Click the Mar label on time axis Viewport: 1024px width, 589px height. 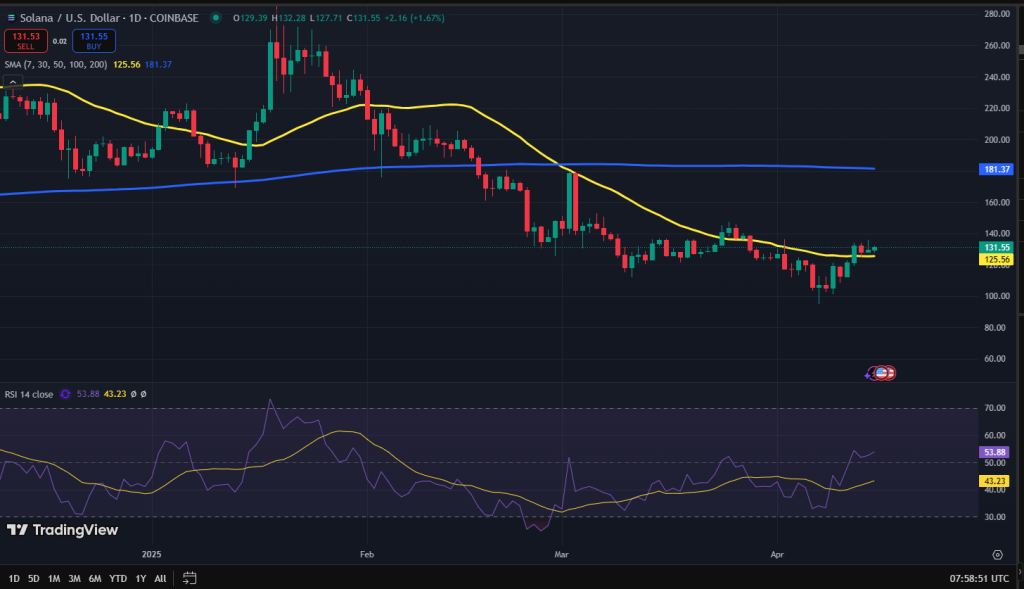point(562,554)
